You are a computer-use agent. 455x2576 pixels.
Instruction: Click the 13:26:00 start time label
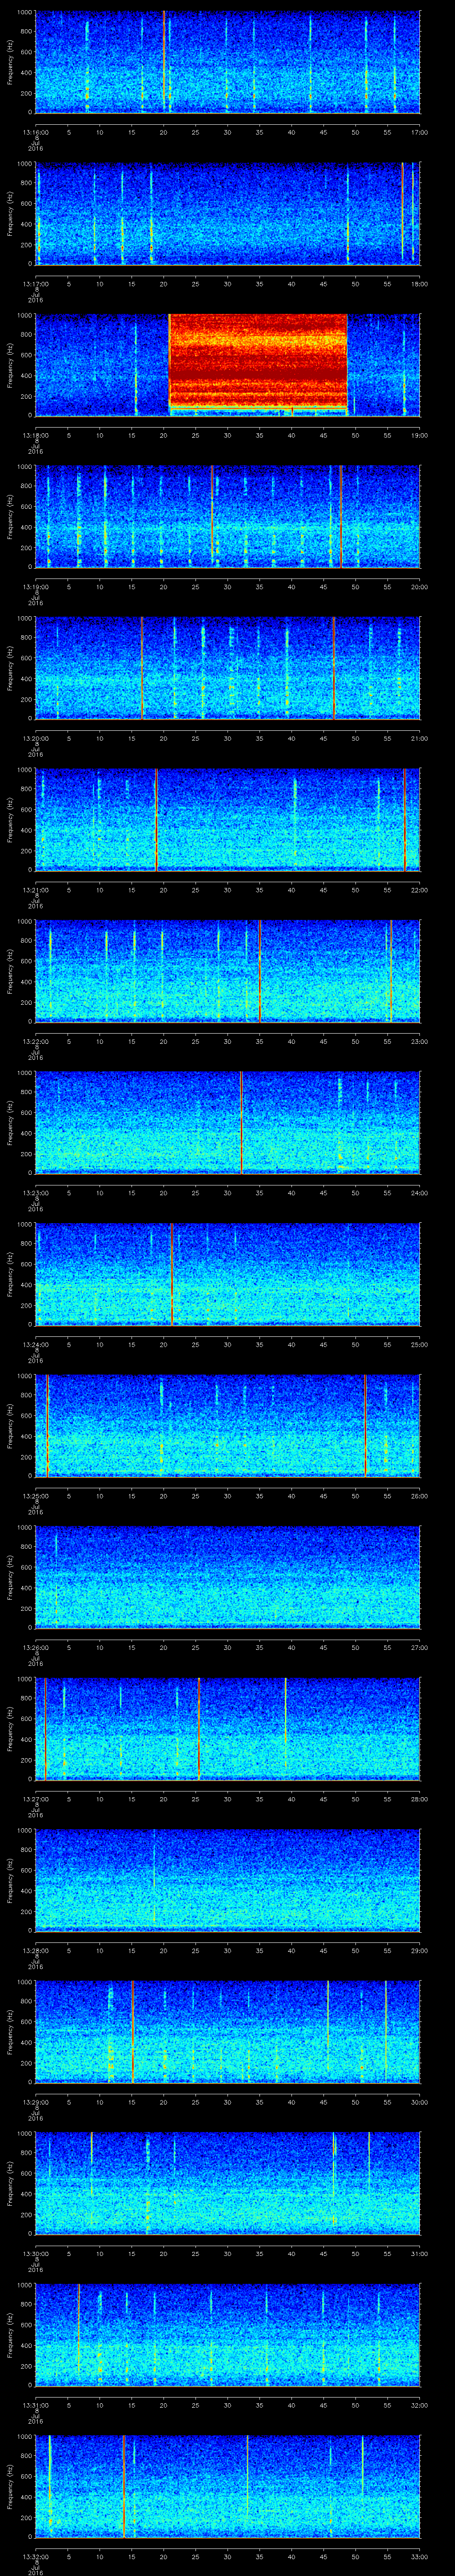point(36,1647)
